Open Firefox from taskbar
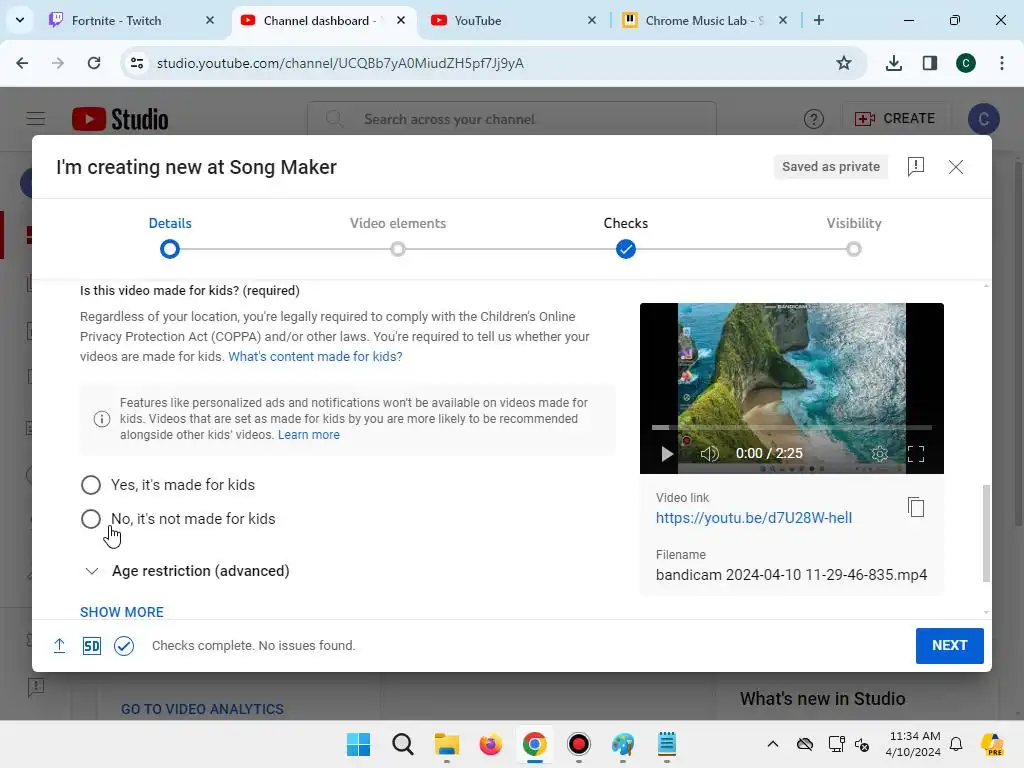 pos(490,744)
